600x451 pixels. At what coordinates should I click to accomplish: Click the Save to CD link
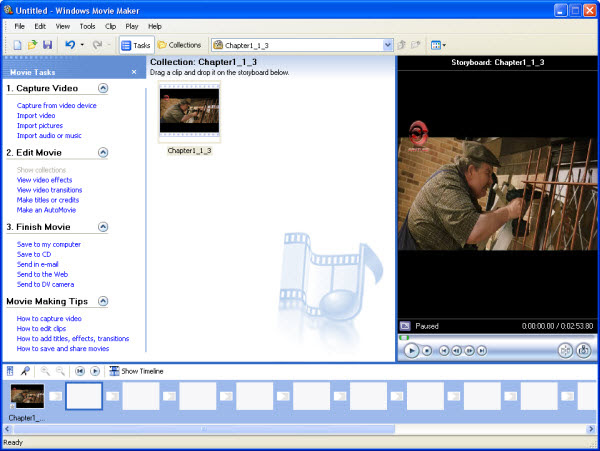34,254
